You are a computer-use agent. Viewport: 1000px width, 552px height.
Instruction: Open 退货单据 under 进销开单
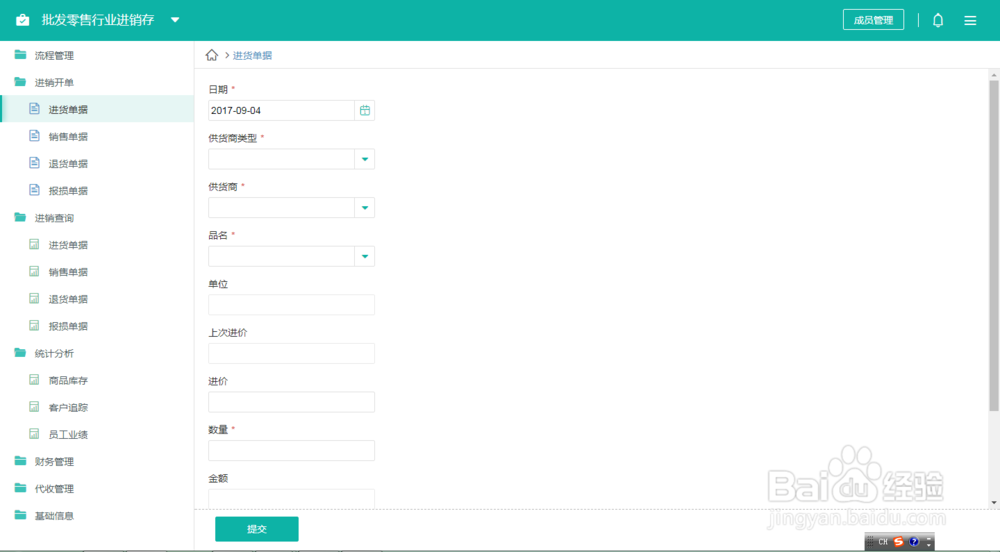(97, 163)
